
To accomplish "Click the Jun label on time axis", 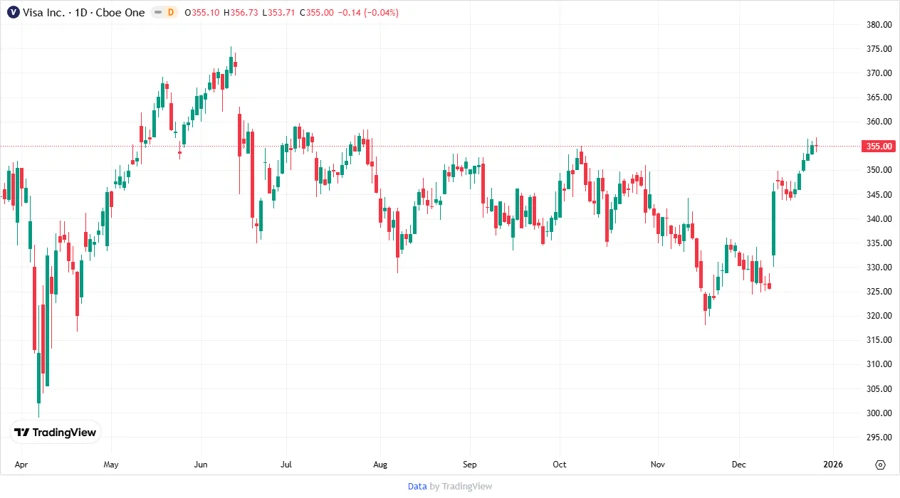I will tap(200, 465).
